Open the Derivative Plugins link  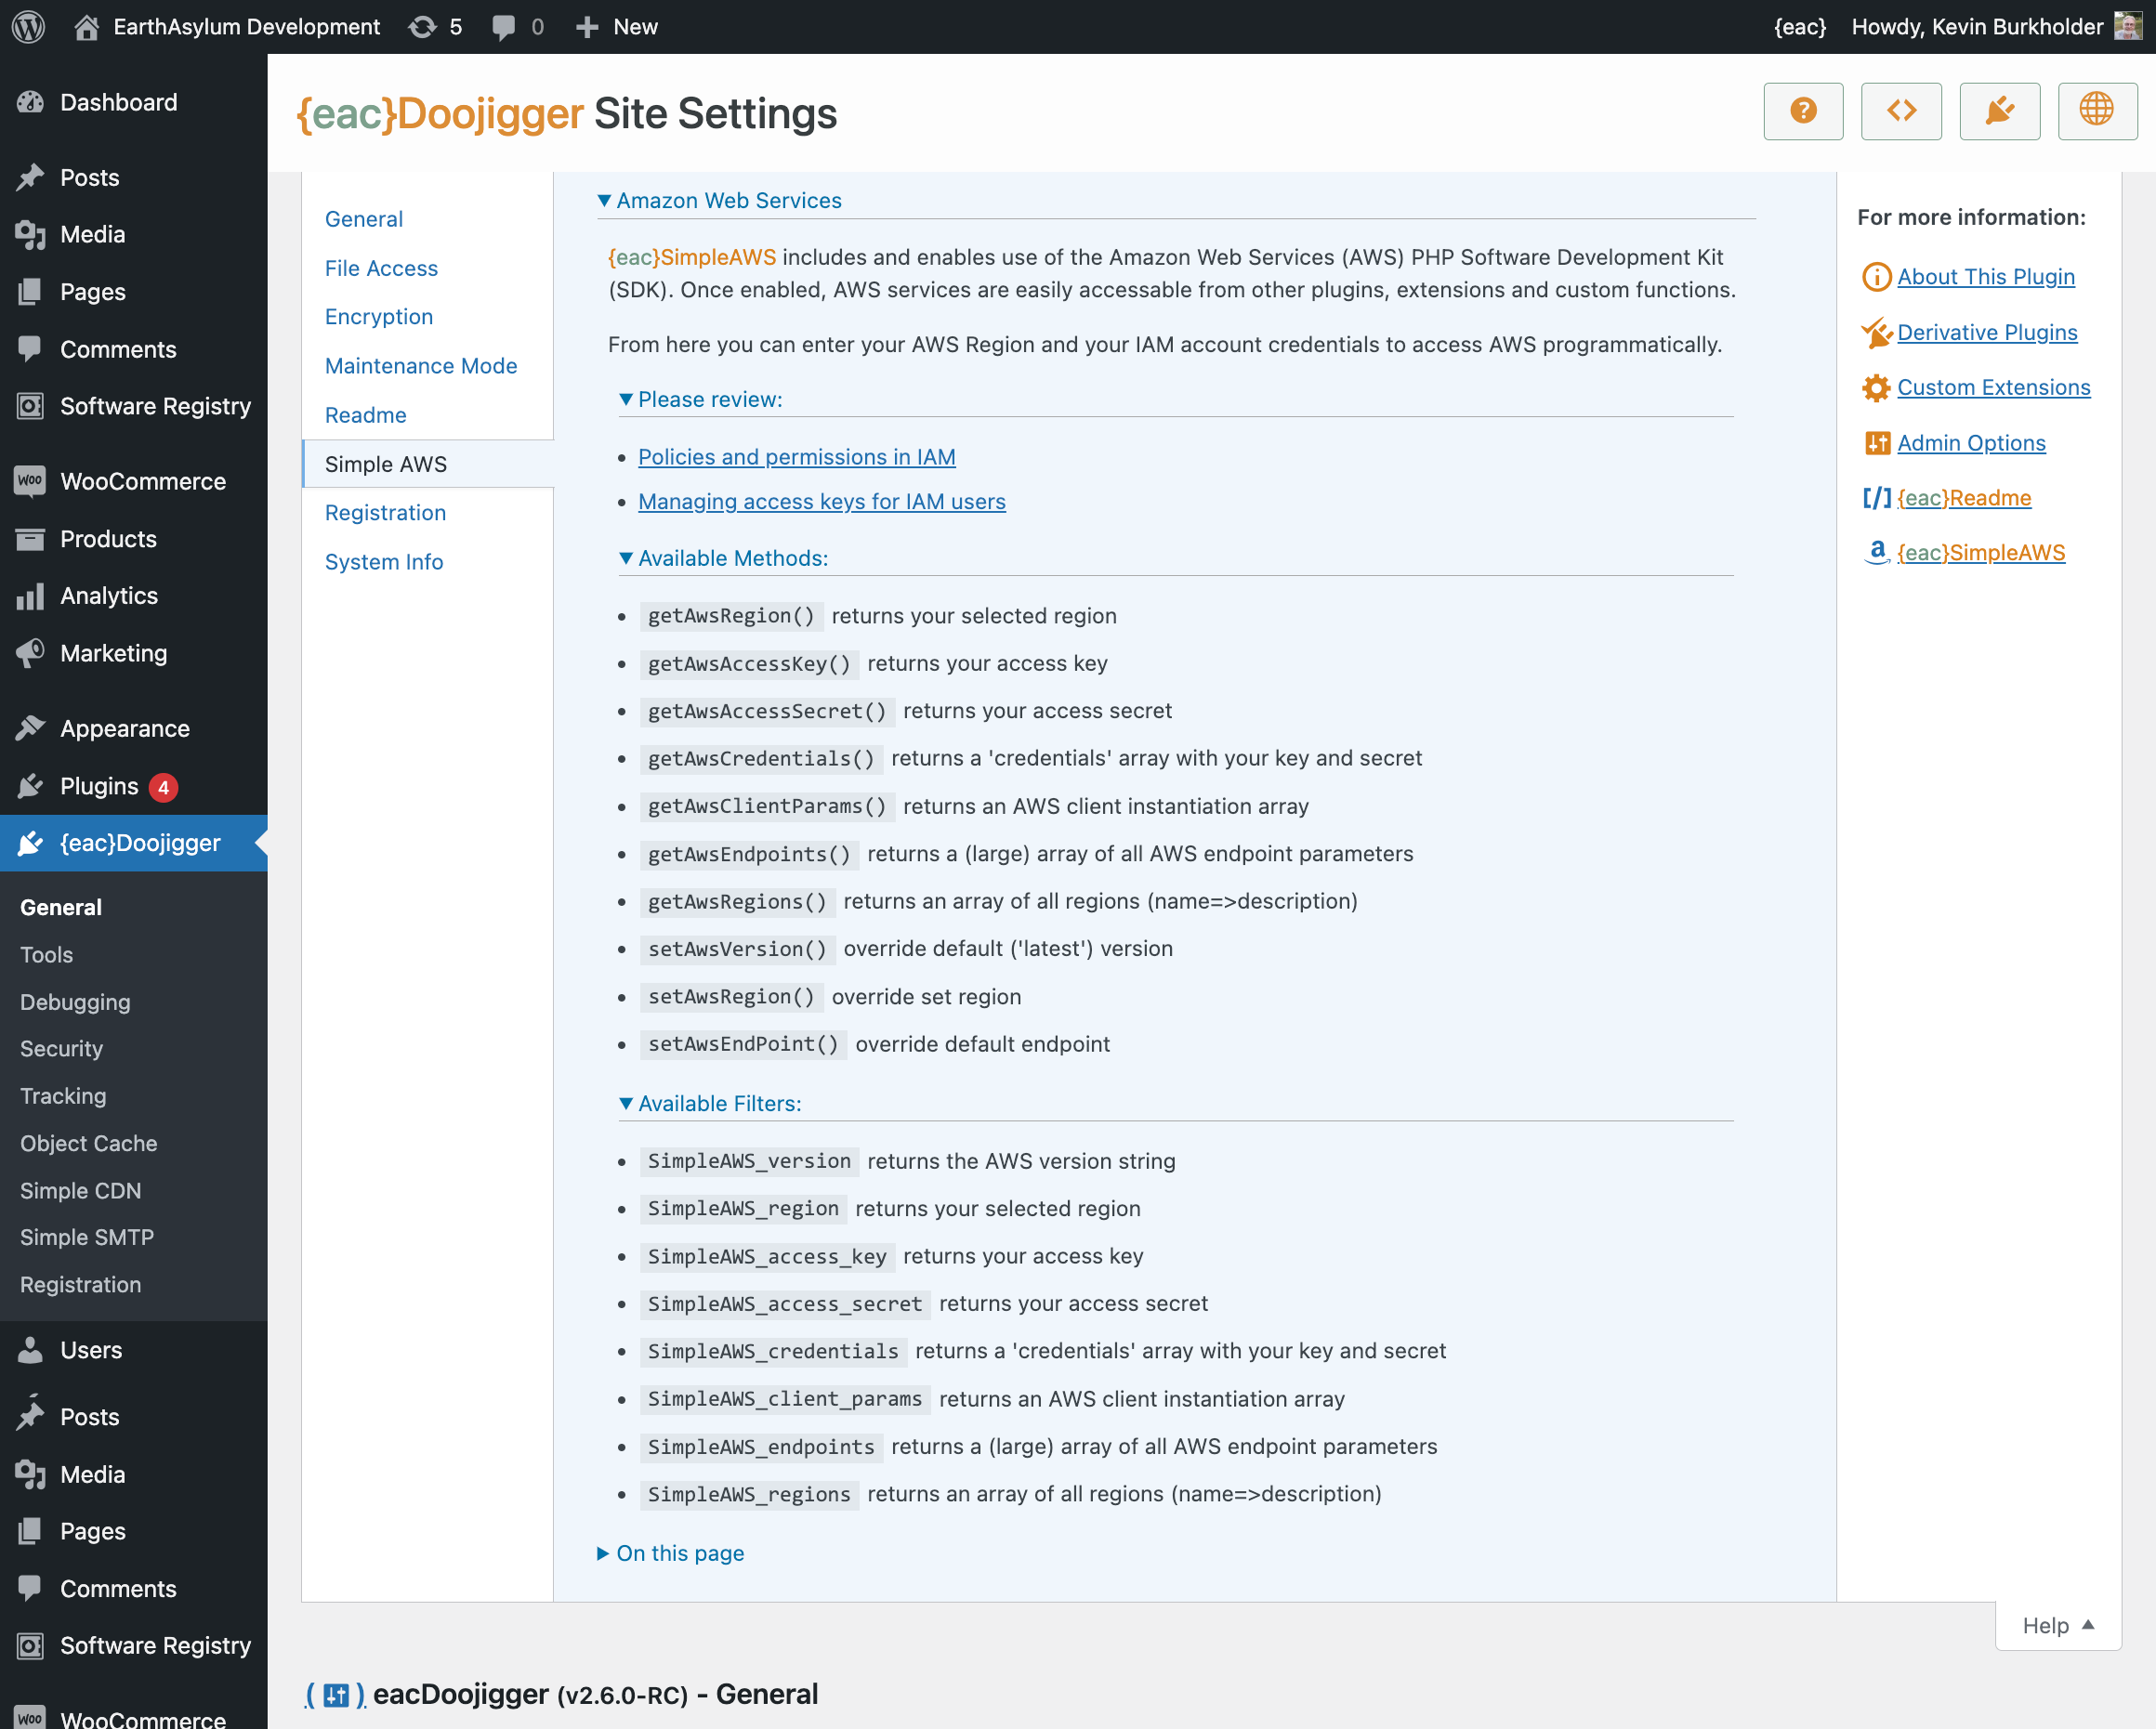1986,332
